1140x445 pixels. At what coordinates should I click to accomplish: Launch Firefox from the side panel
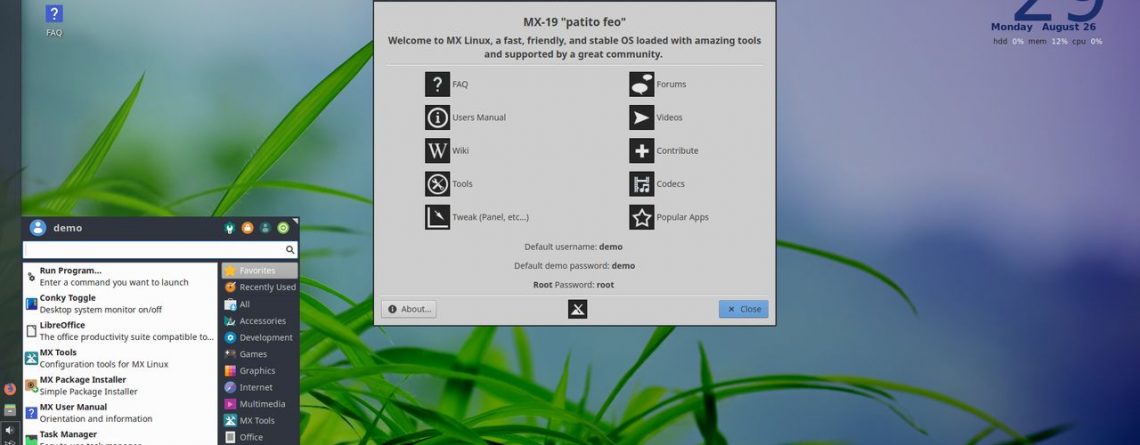(x=9, y=389)
